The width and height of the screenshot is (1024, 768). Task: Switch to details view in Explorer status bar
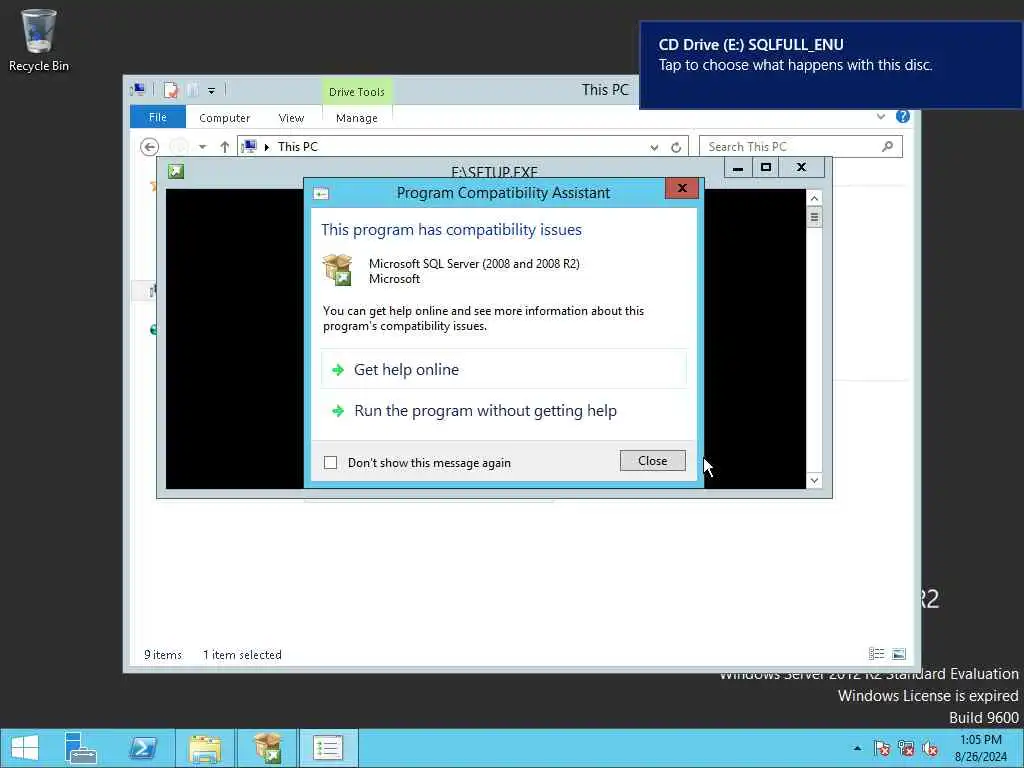[x=876, y=654]
